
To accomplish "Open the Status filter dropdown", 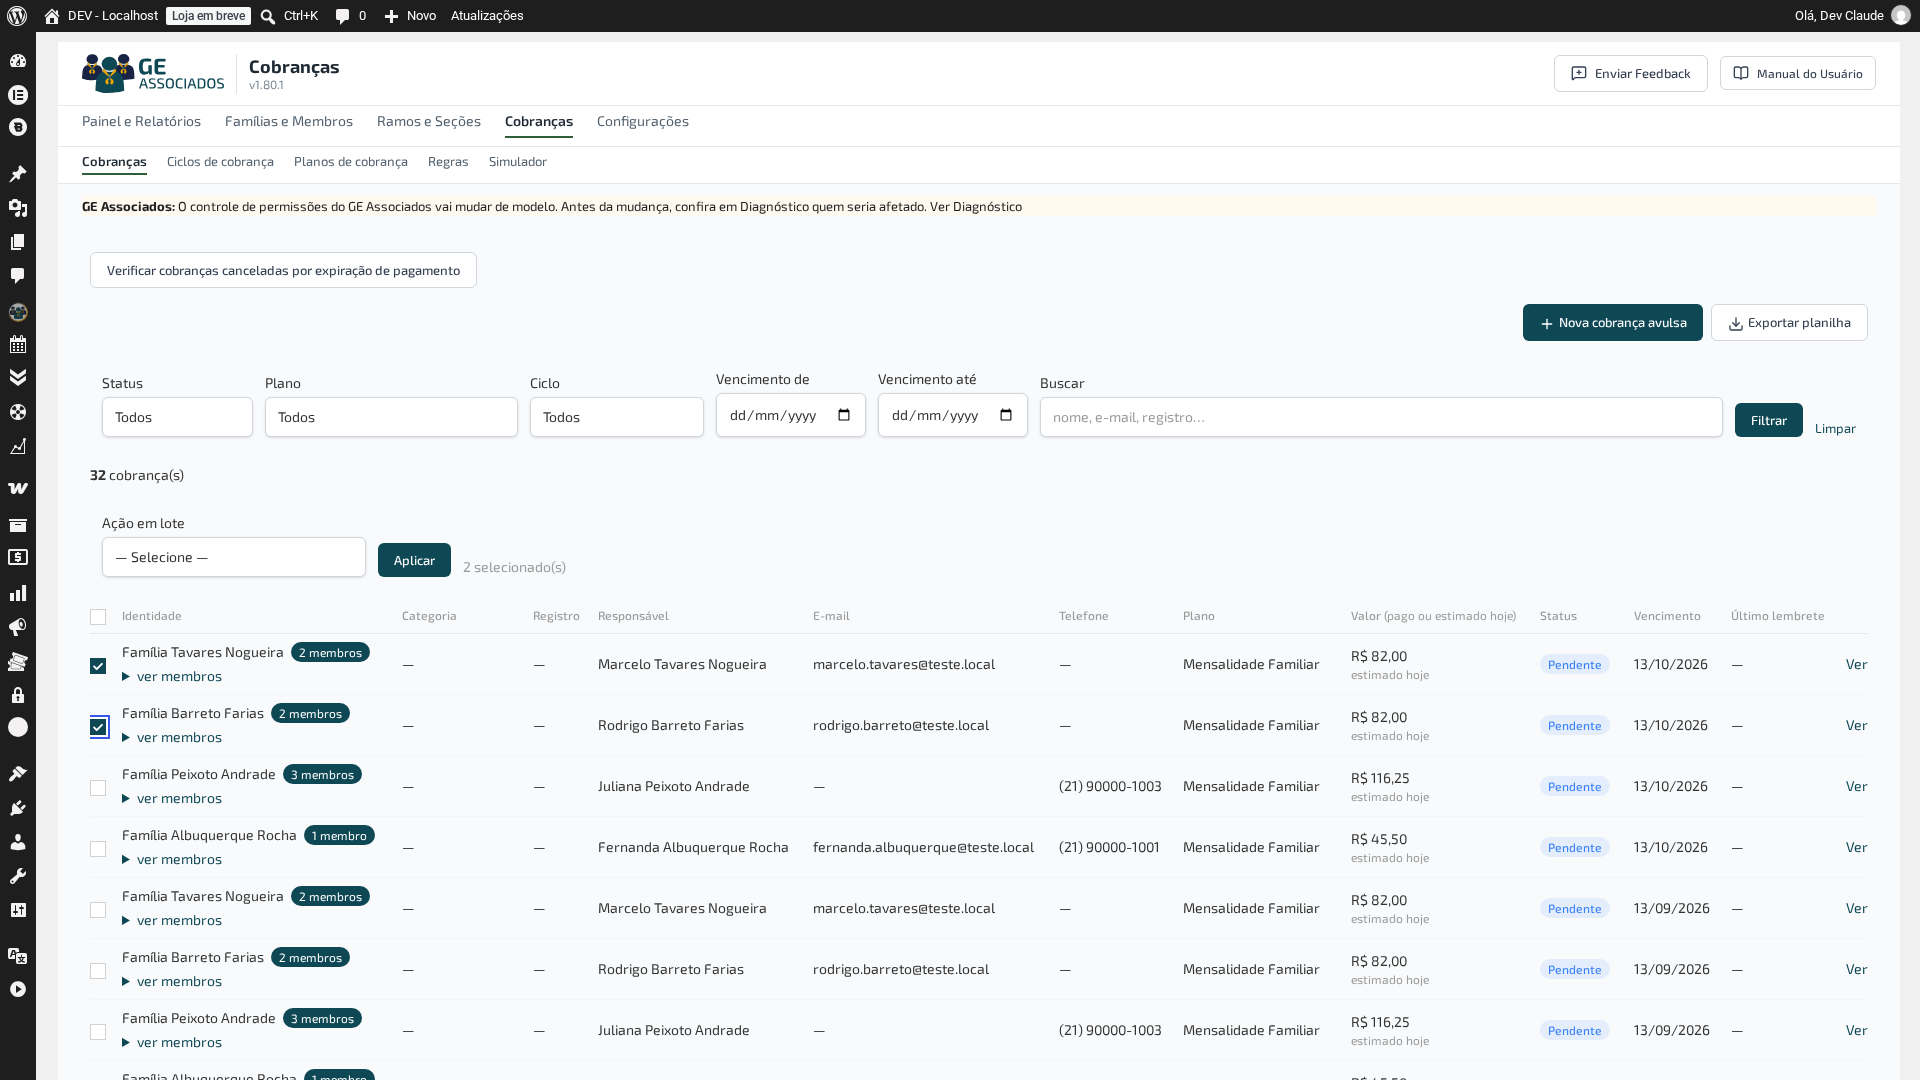I will 177,417.
